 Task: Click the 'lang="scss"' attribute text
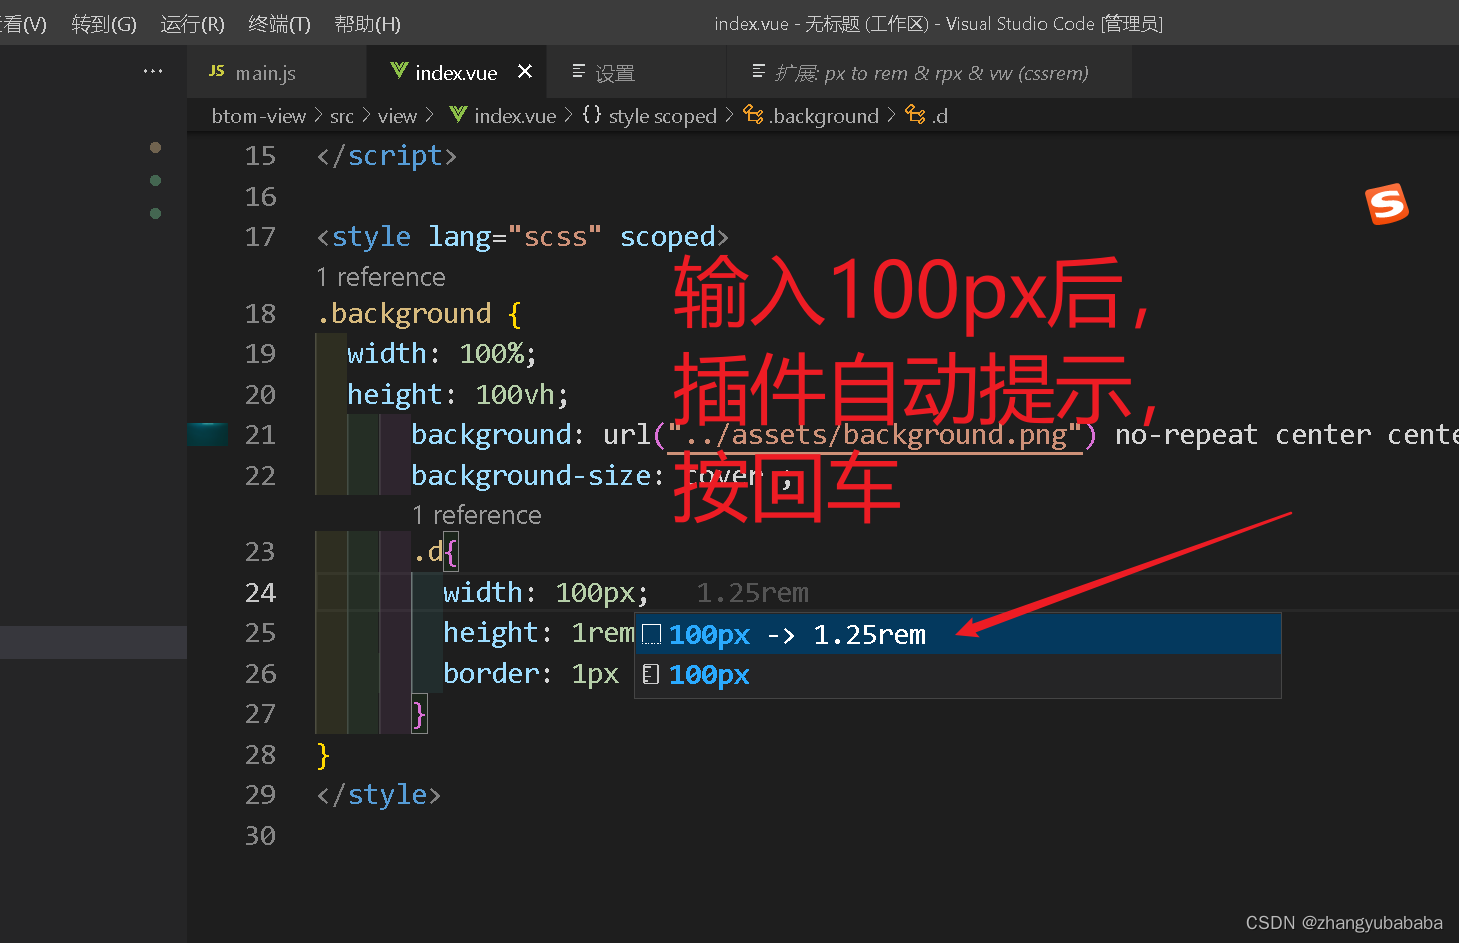(515, 237)
